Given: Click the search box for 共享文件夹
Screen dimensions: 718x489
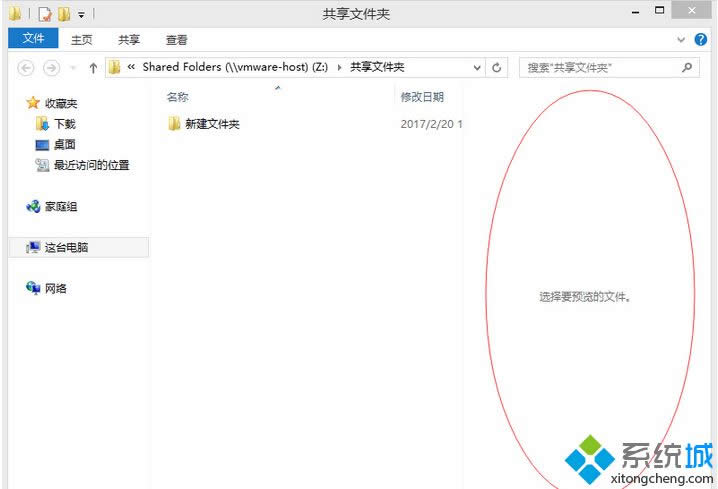Looking at the screenshot, I should 600,68.
